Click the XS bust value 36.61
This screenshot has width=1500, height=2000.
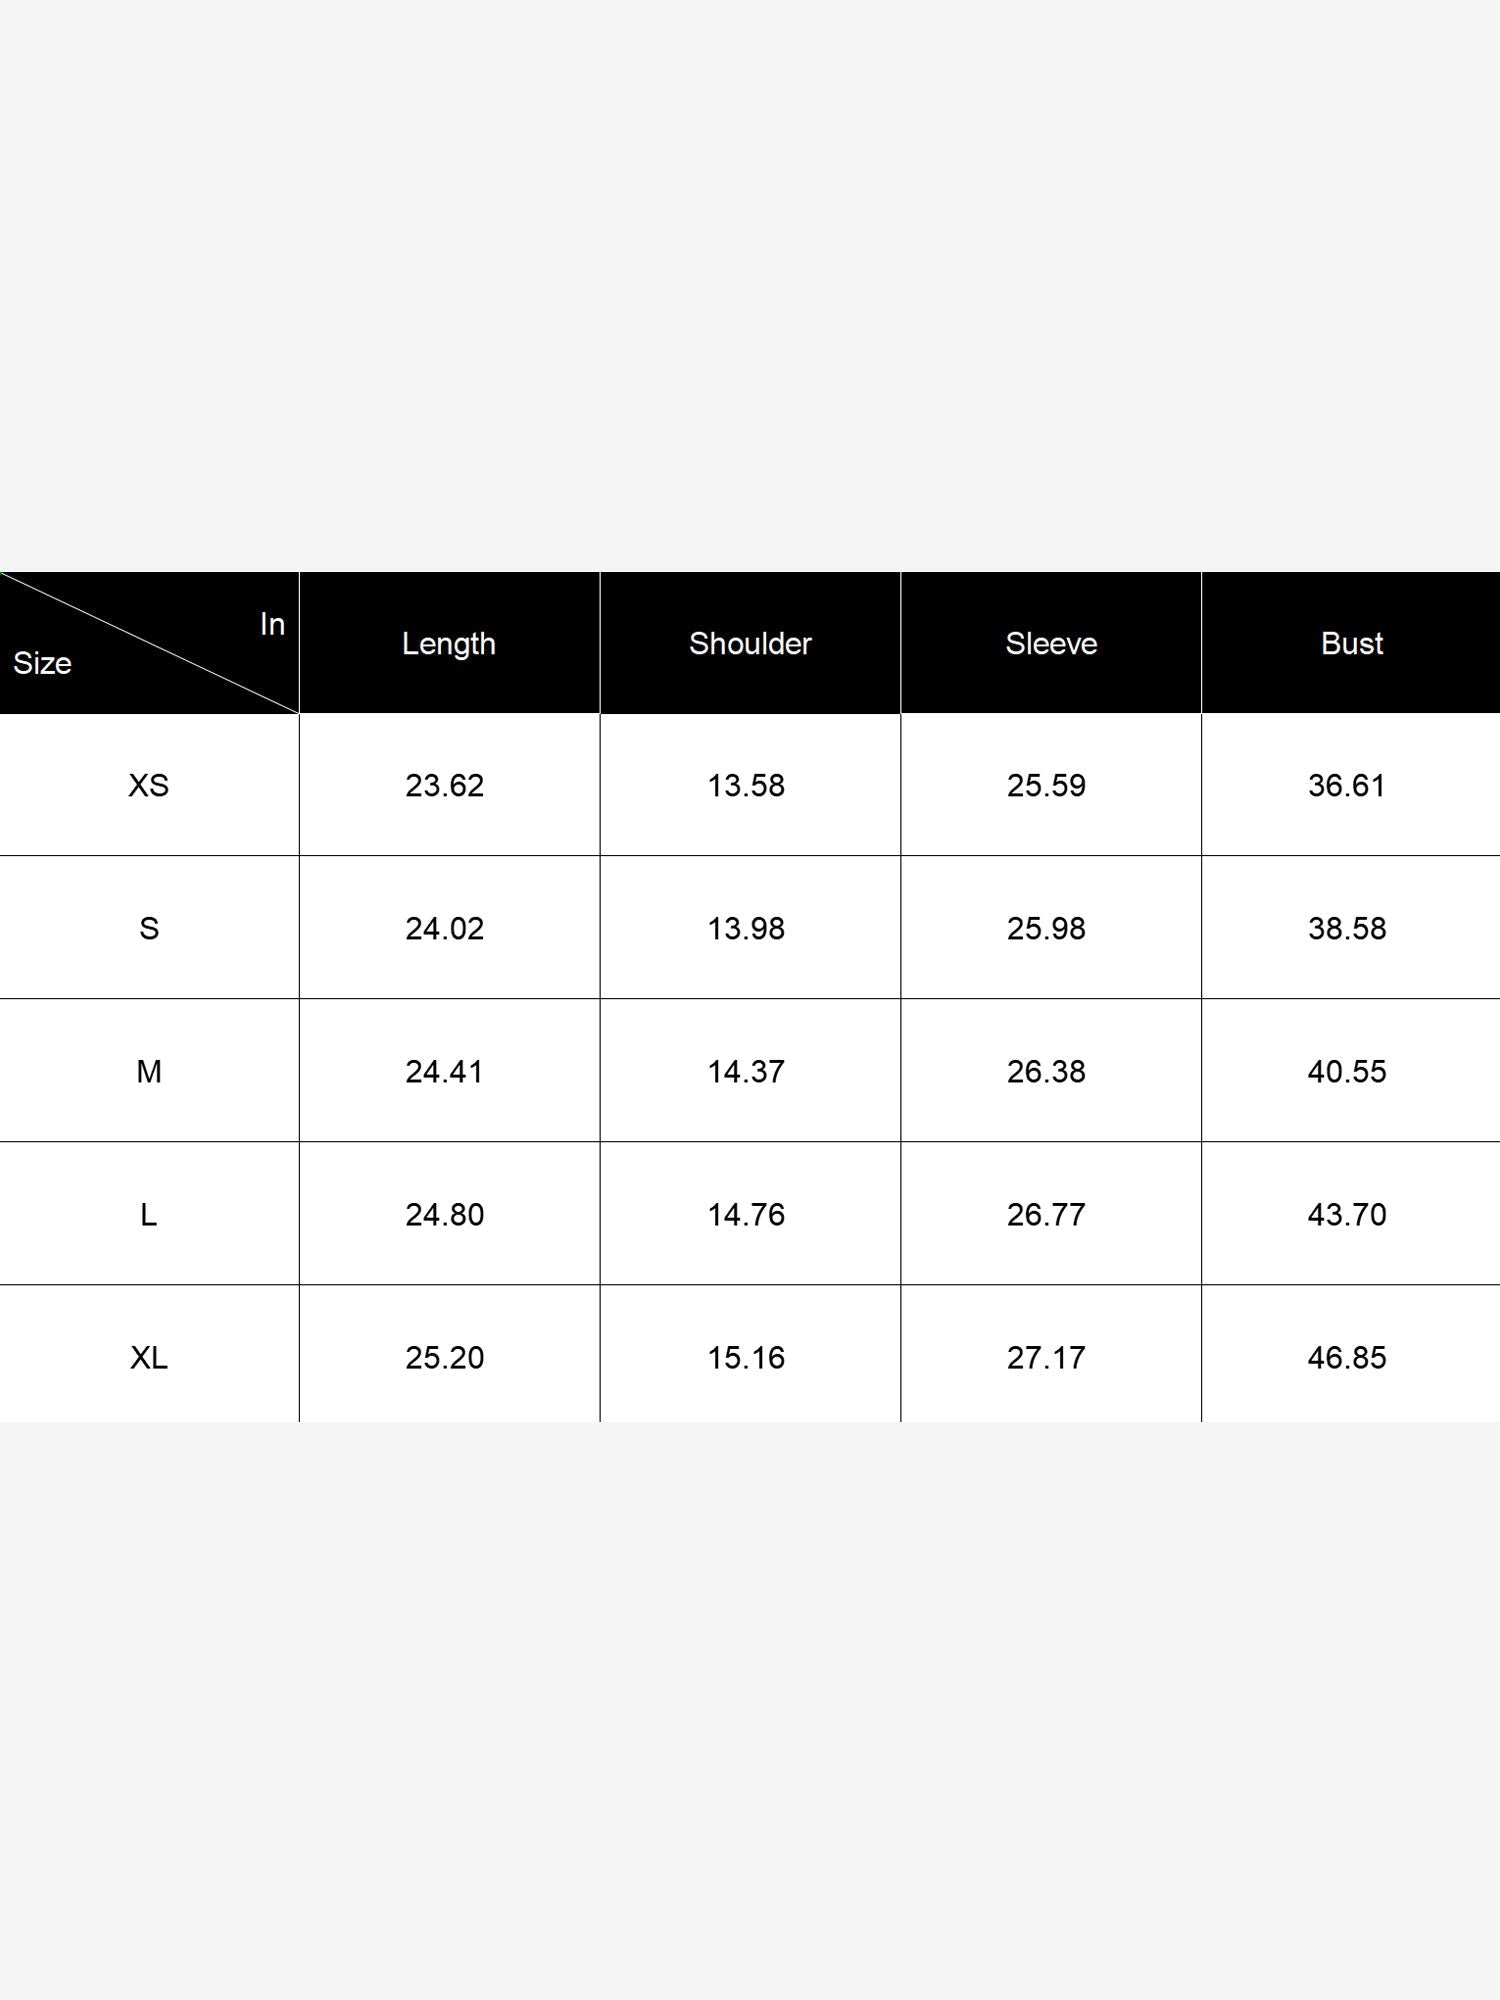coord(1347,786)
